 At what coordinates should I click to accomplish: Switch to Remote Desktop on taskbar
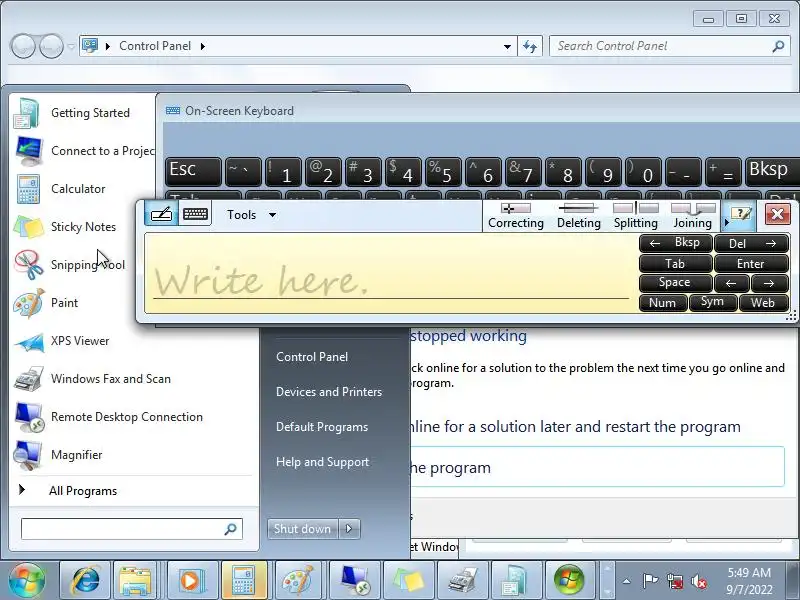pyautogui.click(x=355, y=580)
